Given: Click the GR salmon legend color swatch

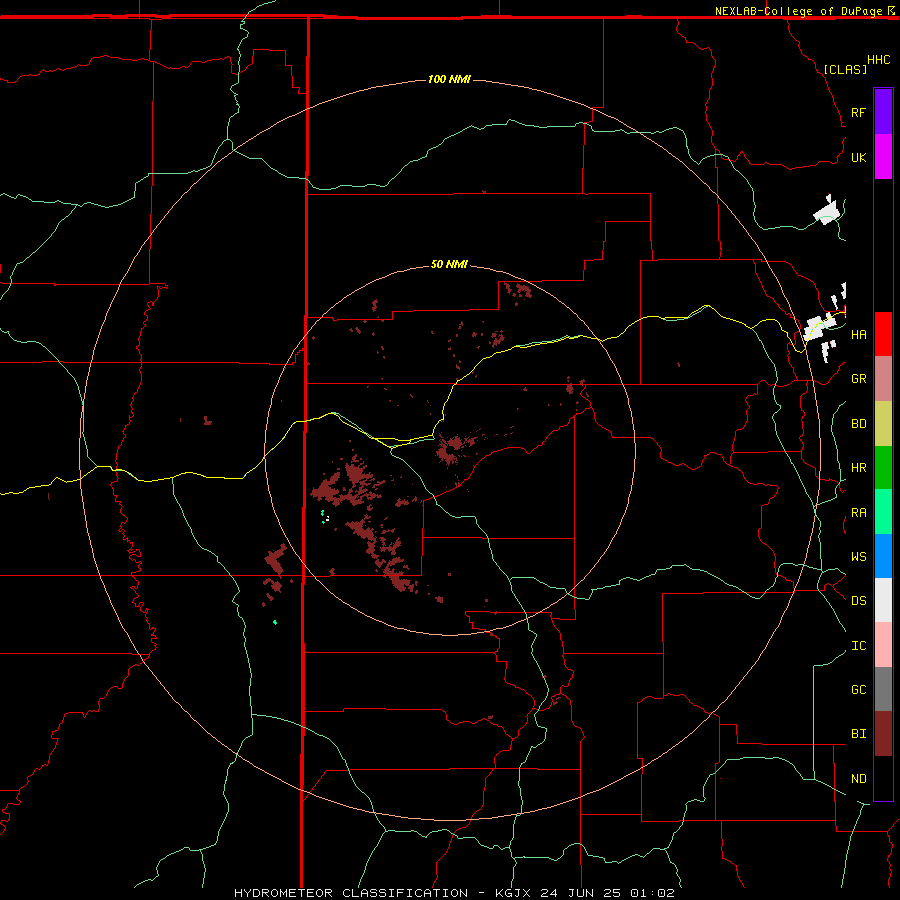Looking at the screenshot, I should click(883, 379).
